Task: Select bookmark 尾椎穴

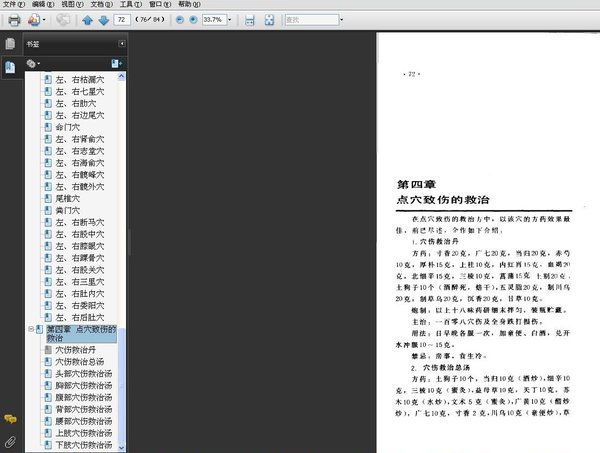Action: tap(68, 198)
